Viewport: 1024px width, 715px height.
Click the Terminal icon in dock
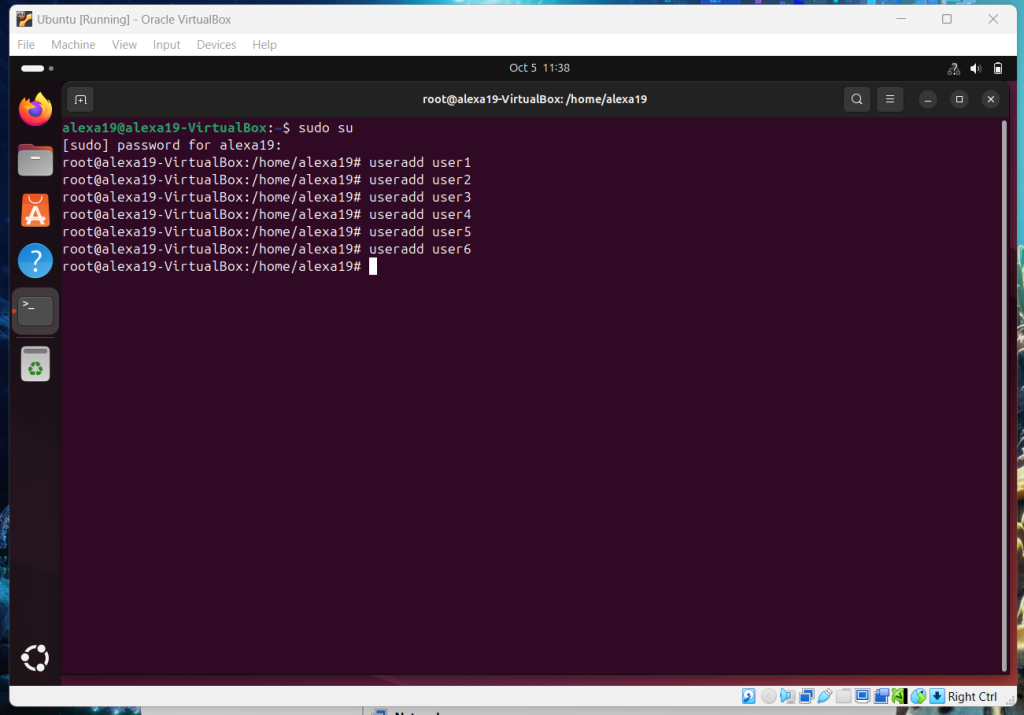(35, 312)
